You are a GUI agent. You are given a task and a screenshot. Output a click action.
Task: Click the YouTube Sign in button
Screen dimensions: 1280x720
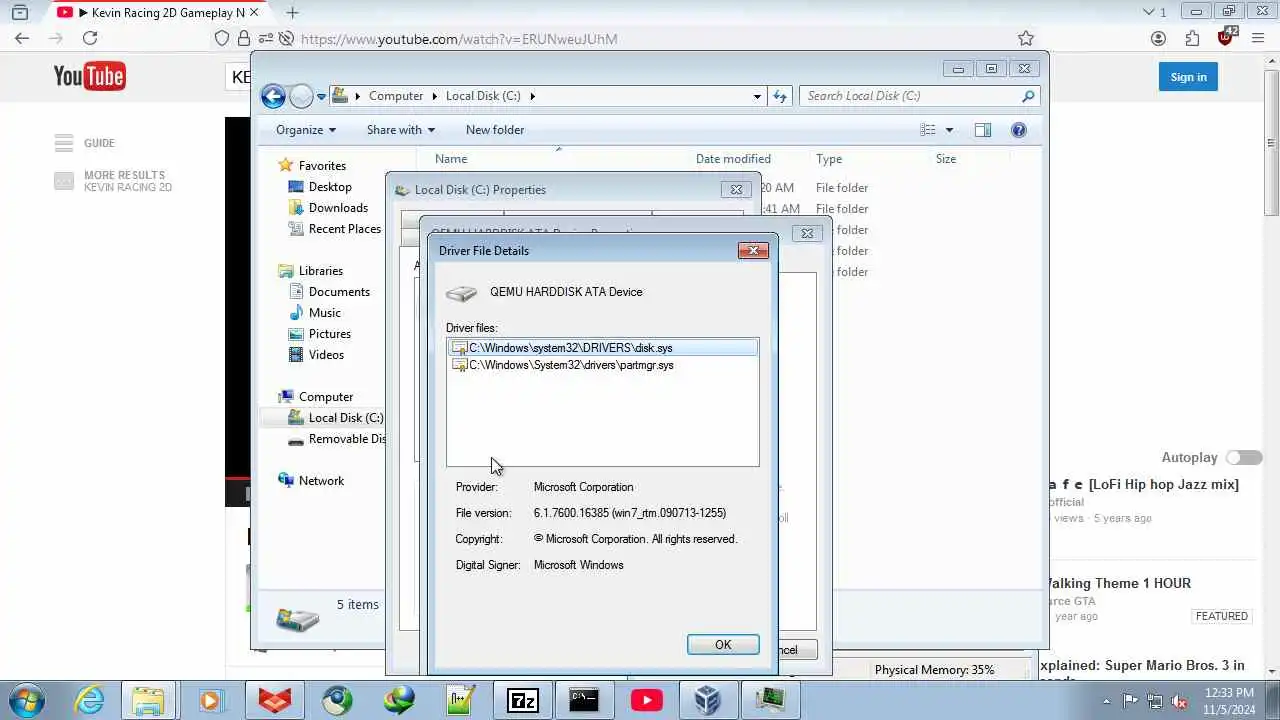(x=1188, y=77)
